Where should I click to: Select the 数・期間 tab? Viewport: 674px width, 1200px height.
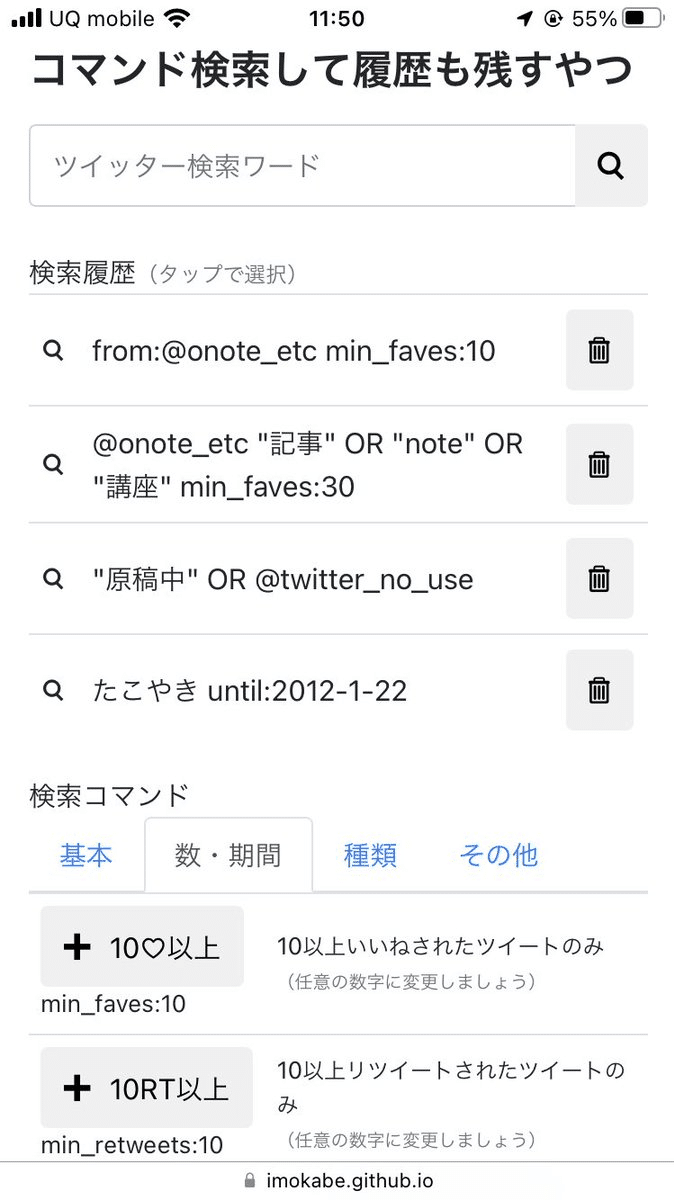228,856
